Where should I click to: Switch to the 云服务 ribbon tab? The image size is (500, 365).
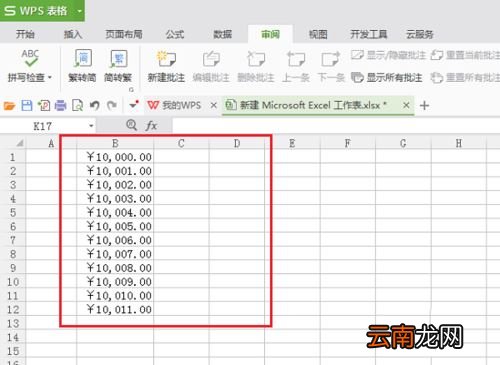[x=419, y=34]
